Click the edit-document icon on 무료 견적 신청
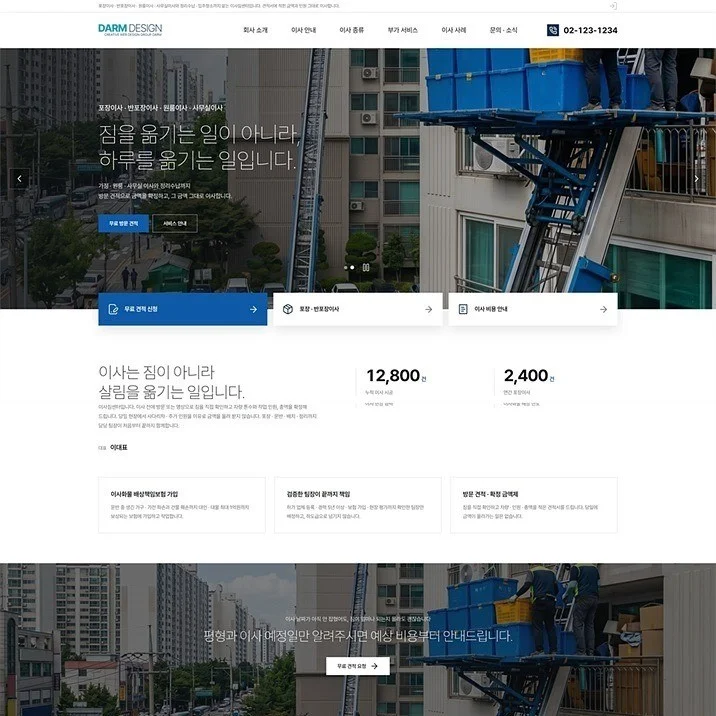The width and height of the screenshot is (716, 716). (113, 309)
